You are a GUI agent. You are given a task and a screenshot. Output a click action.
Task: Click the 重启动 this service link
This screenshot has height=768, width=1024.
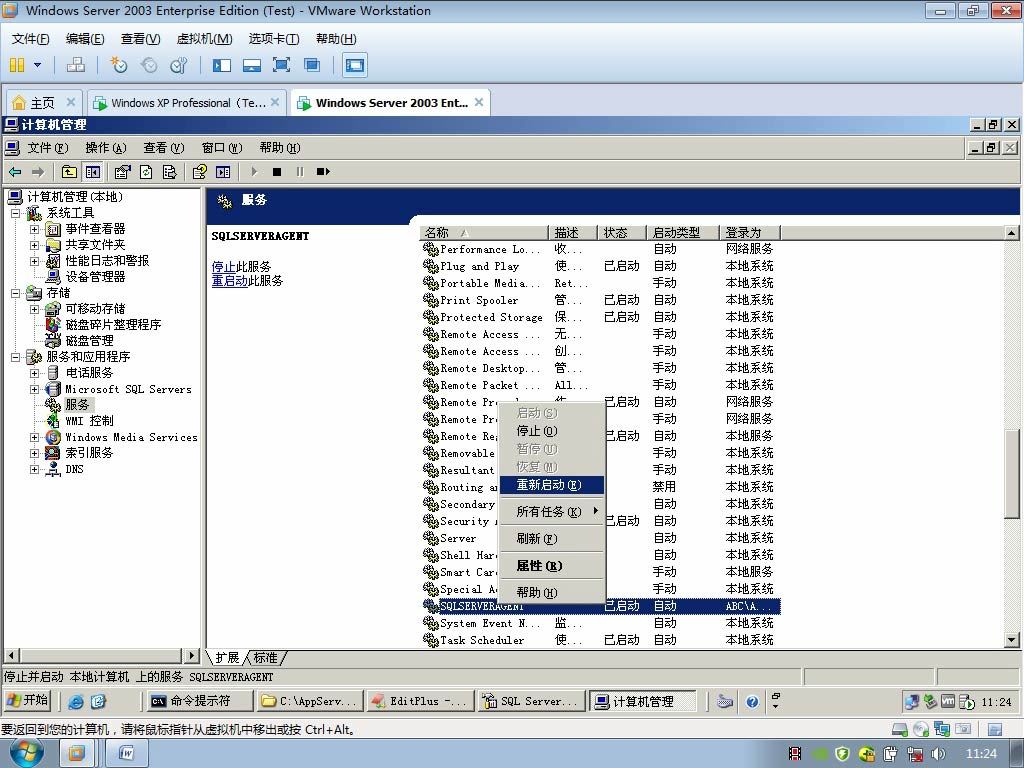pyautogui.click(x=230, y=281)
